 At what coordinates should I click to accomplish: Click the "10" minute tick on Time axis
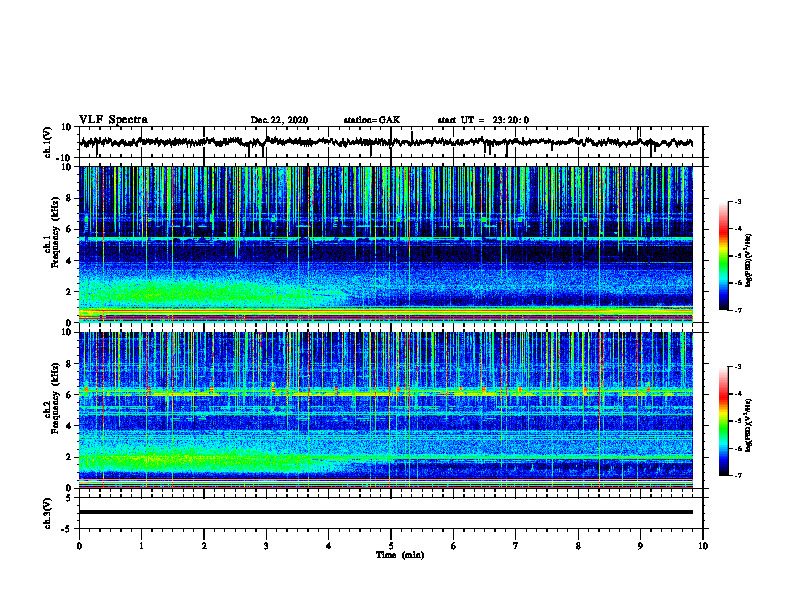(x=703, y=546)
